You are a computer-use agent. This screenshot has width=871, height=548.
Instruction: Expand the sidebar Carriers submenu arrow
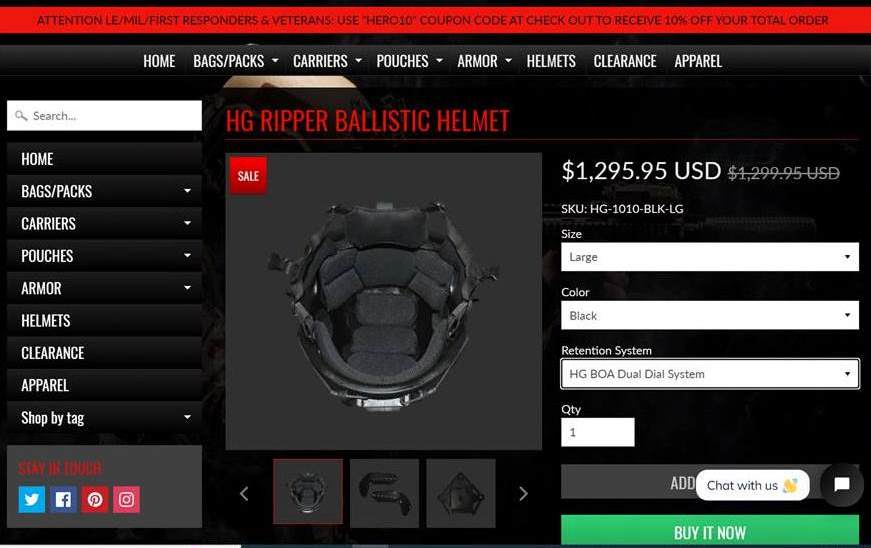pos(187,223)
